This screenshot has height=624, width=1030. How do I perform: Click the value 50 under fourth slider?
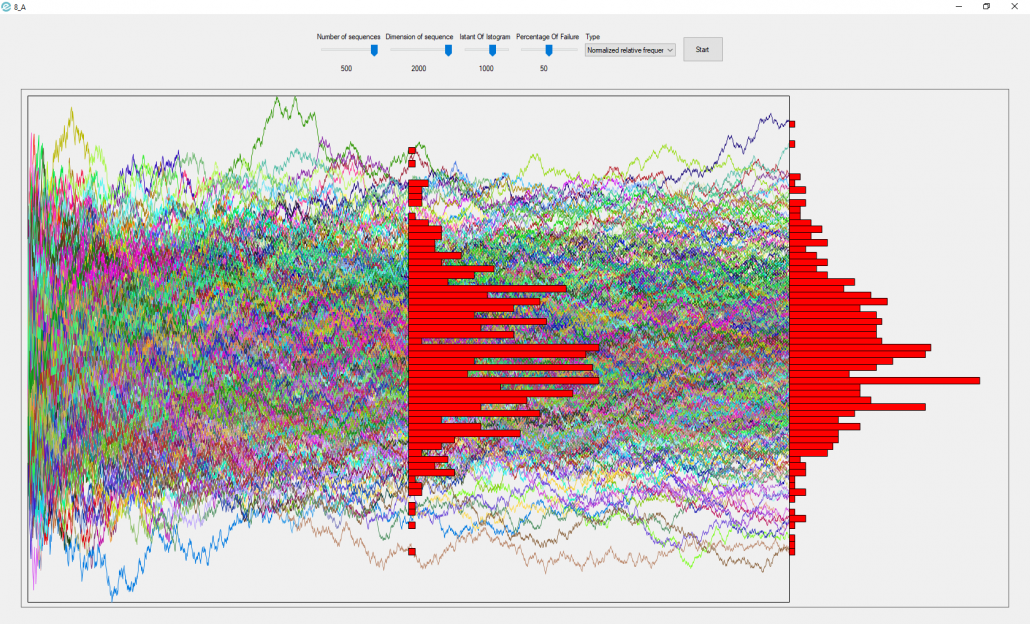click(543, 69)
